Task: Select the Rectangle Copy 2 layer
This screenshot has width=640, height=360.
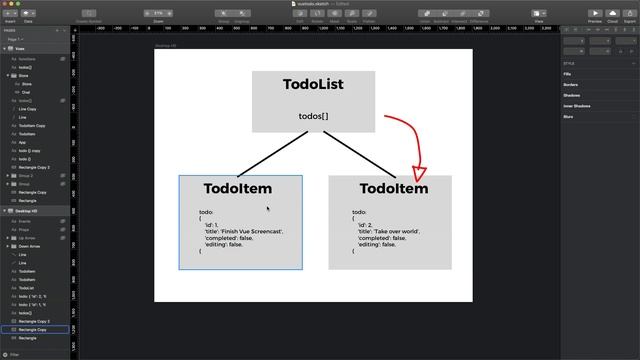Action: point(34,167)
